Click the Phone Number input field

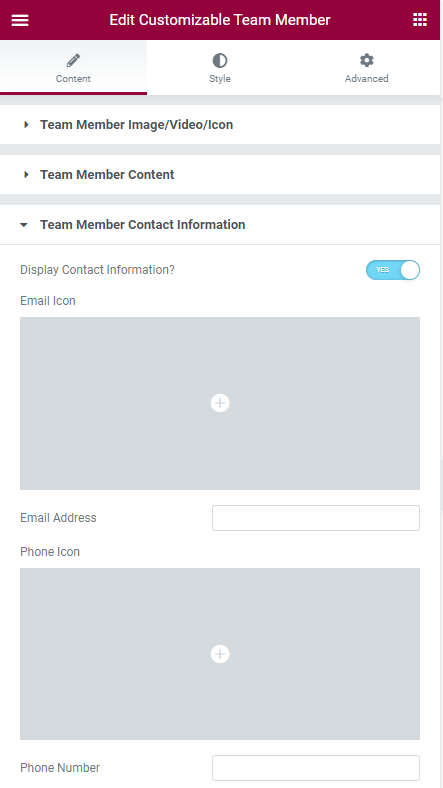(316, 768)
